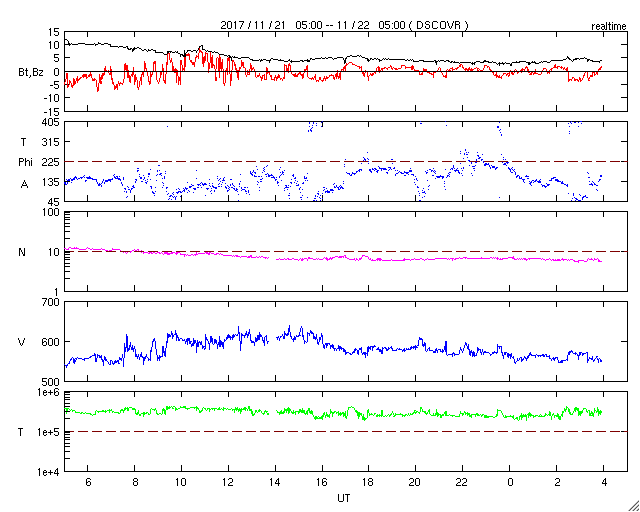Click the '500' tick label
This screenshot has height=512, width=640.
coord(51,381)
